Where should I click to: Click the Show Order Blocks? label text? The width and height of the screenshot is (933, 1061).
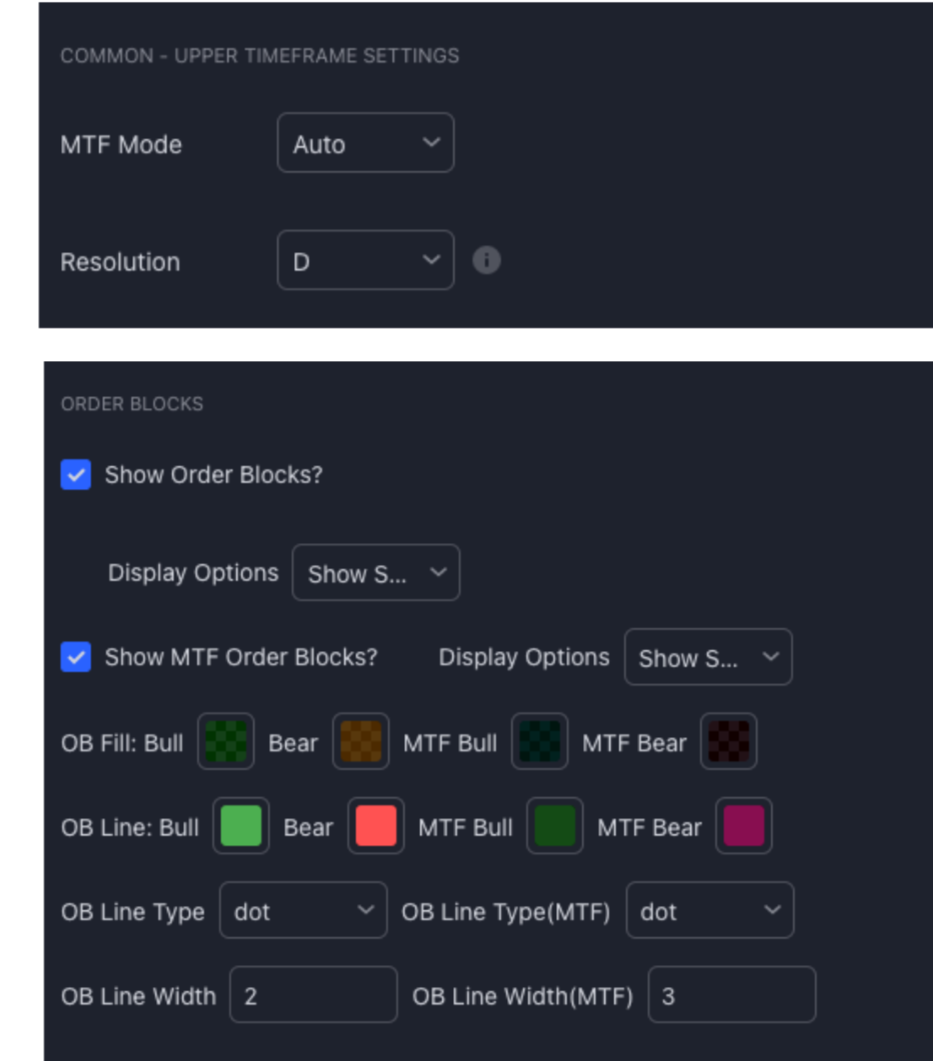214,474
